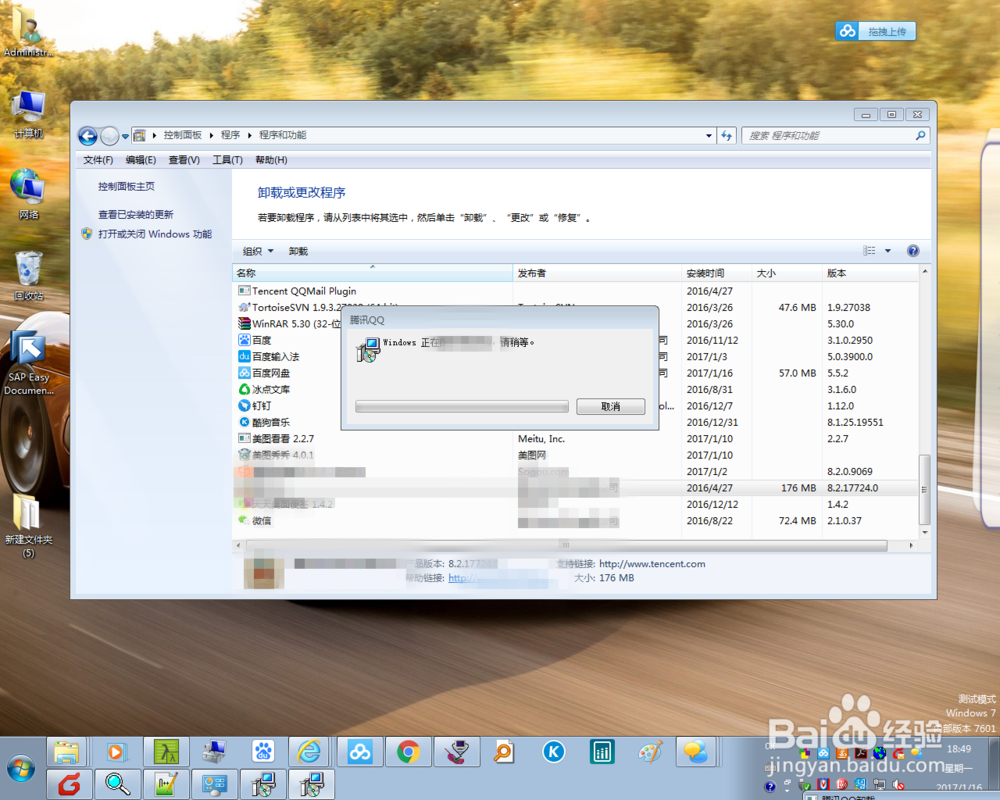
Task: Open the 查看(V) menu
Action: [x=184, y=160]
